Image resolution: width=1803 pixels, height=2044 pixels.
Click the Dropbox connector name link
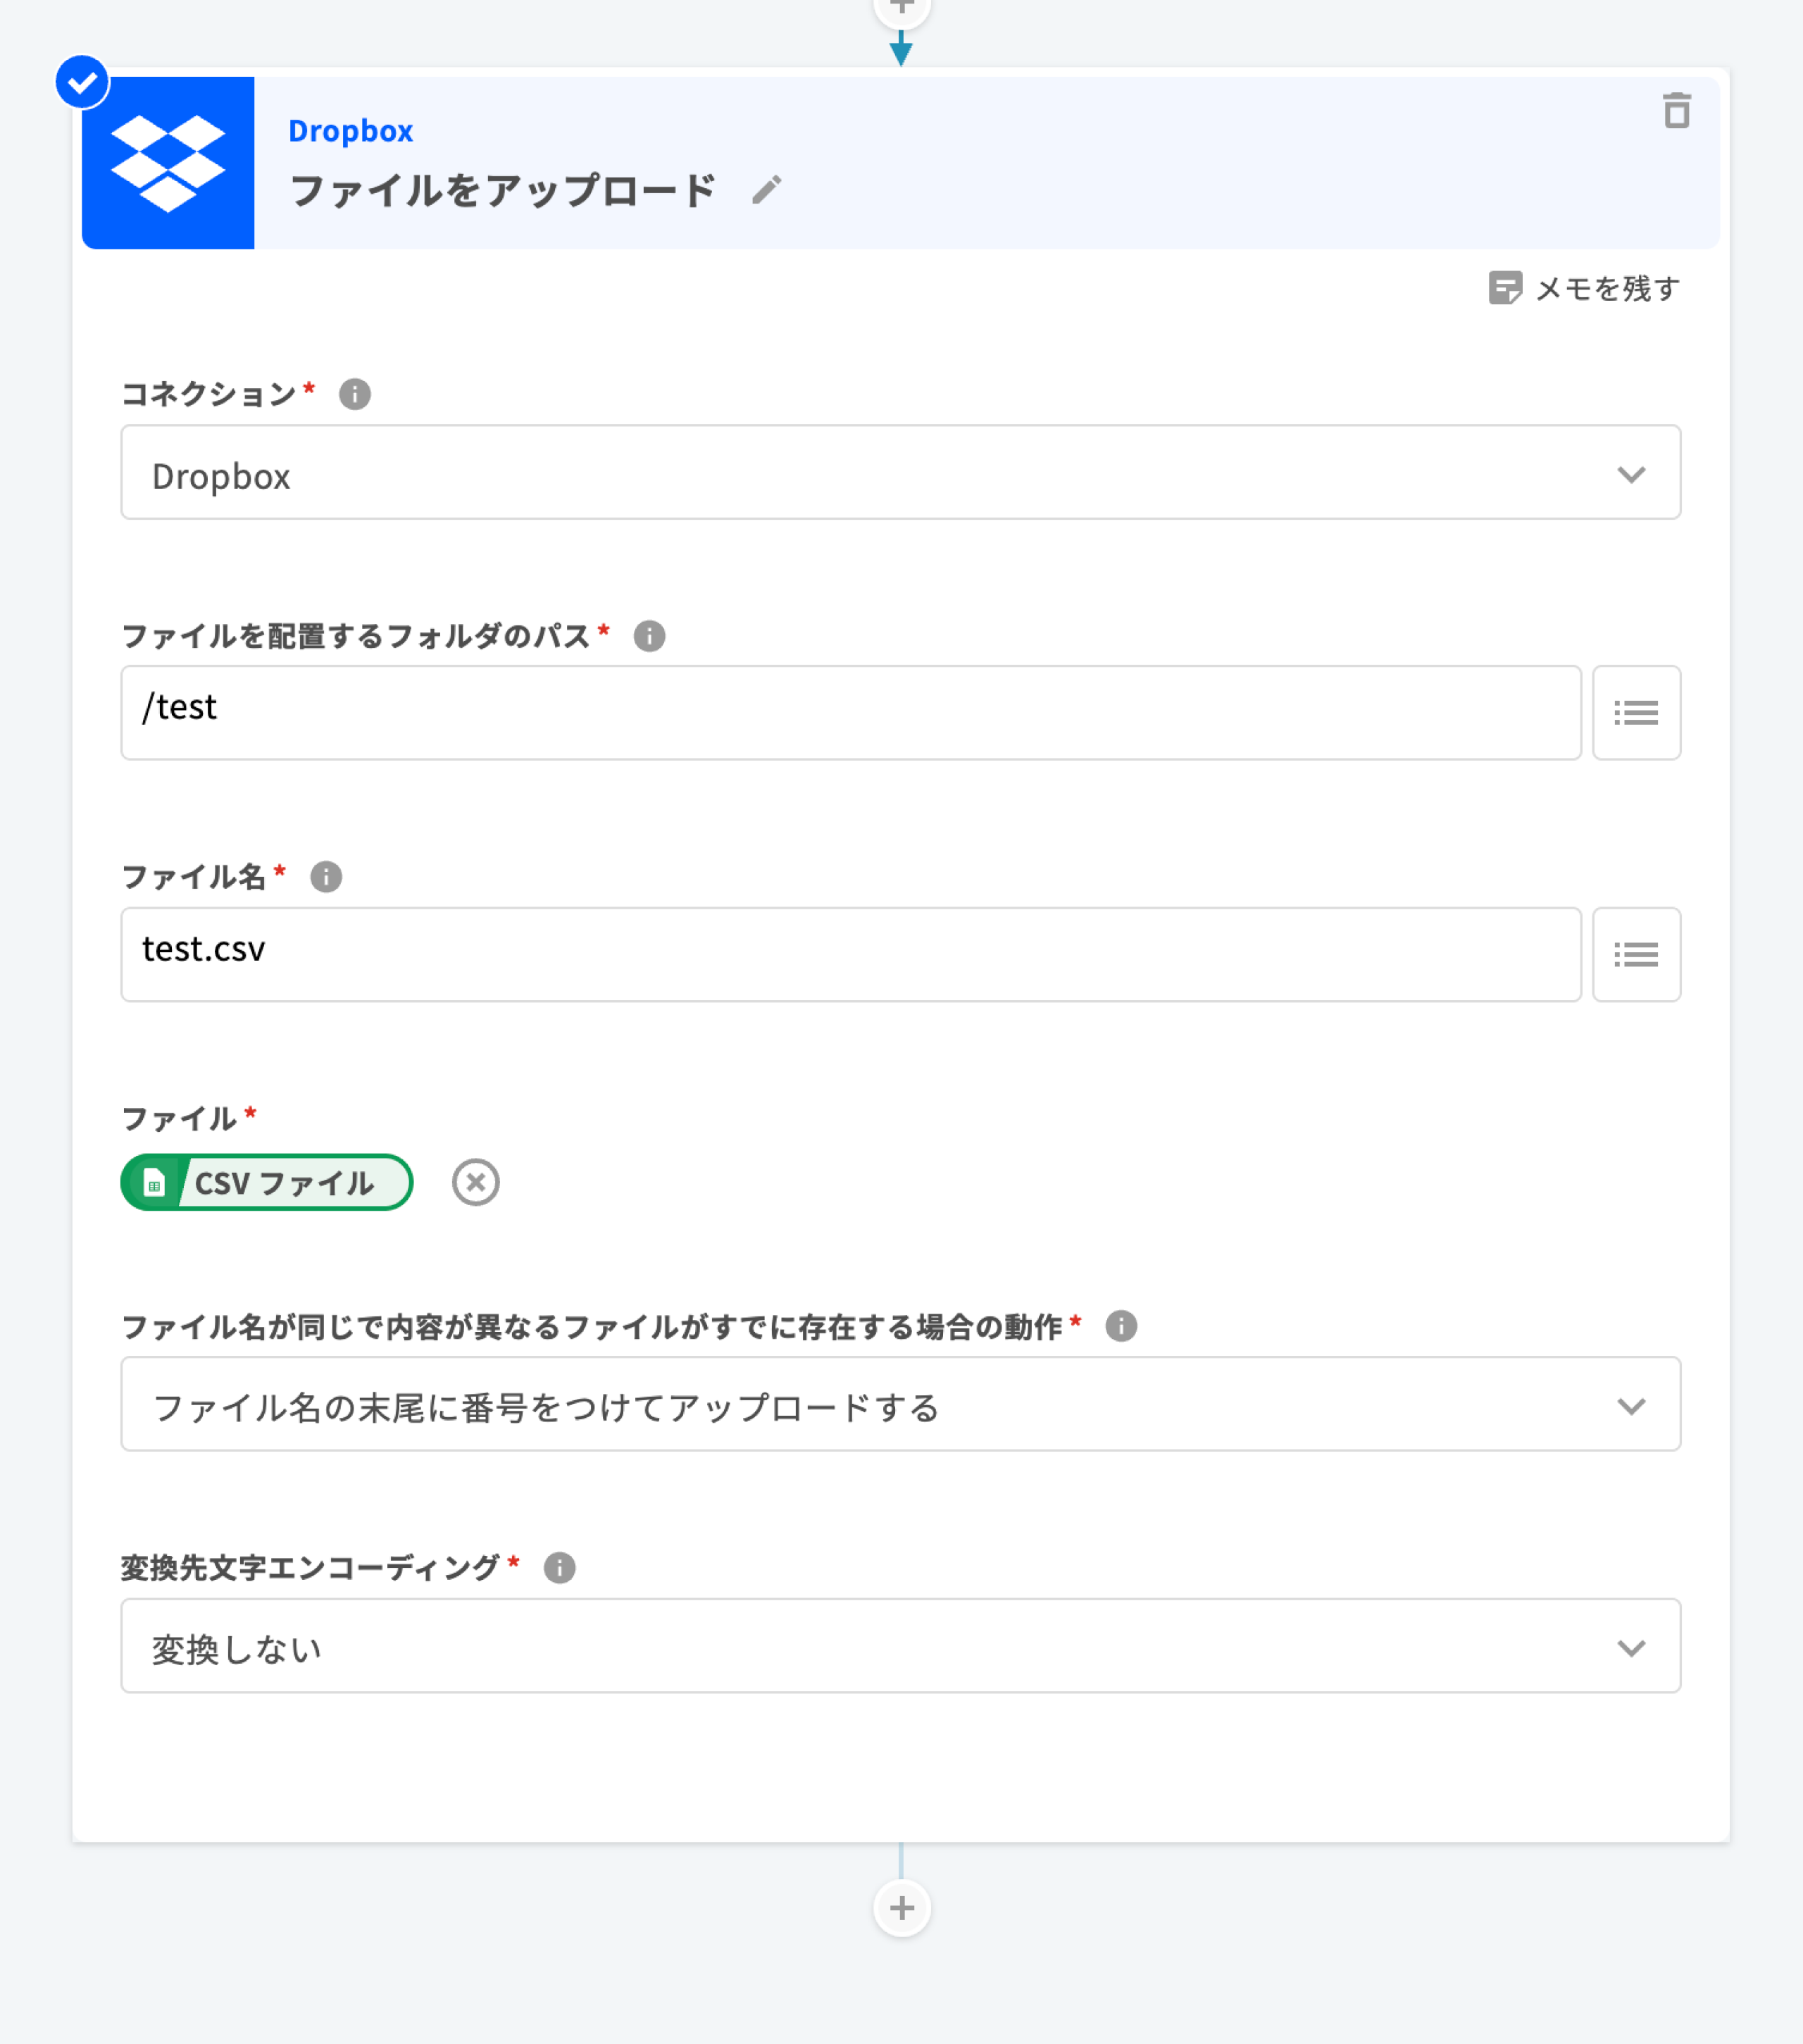coord(350,131)
